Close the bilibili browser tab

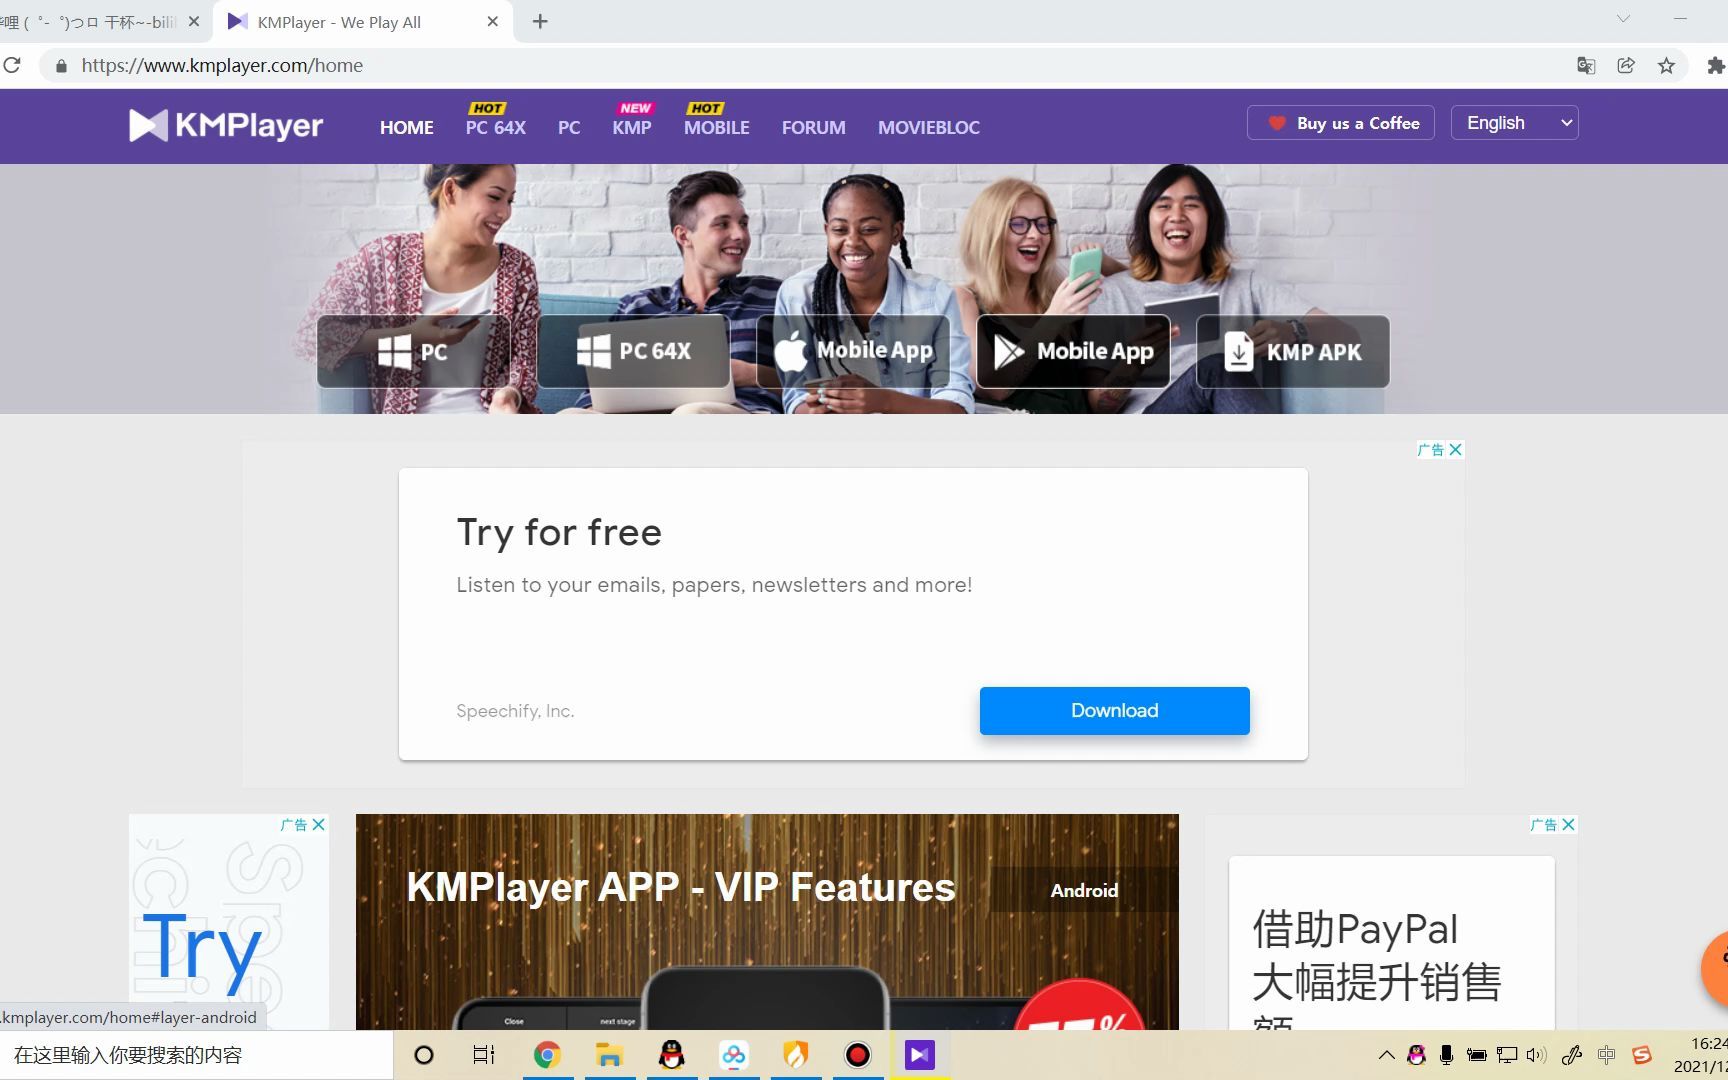click(194, 21)
